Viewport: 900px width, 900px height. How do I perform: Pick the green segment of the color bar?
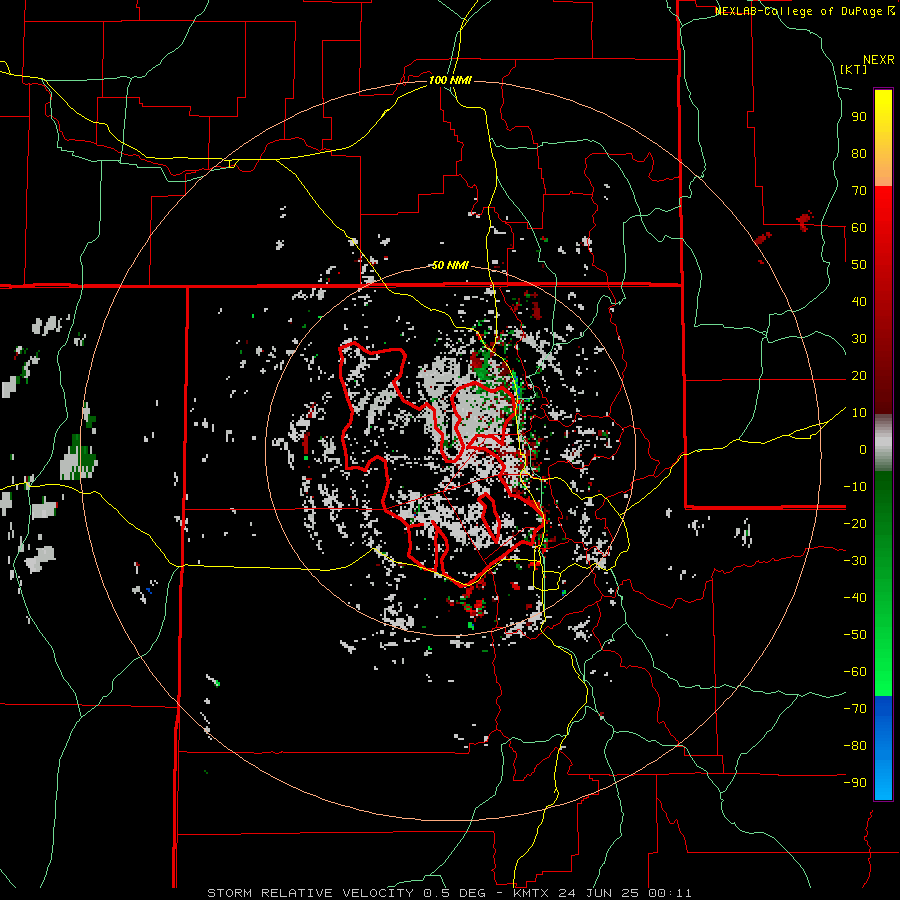[x=883, y=584]
